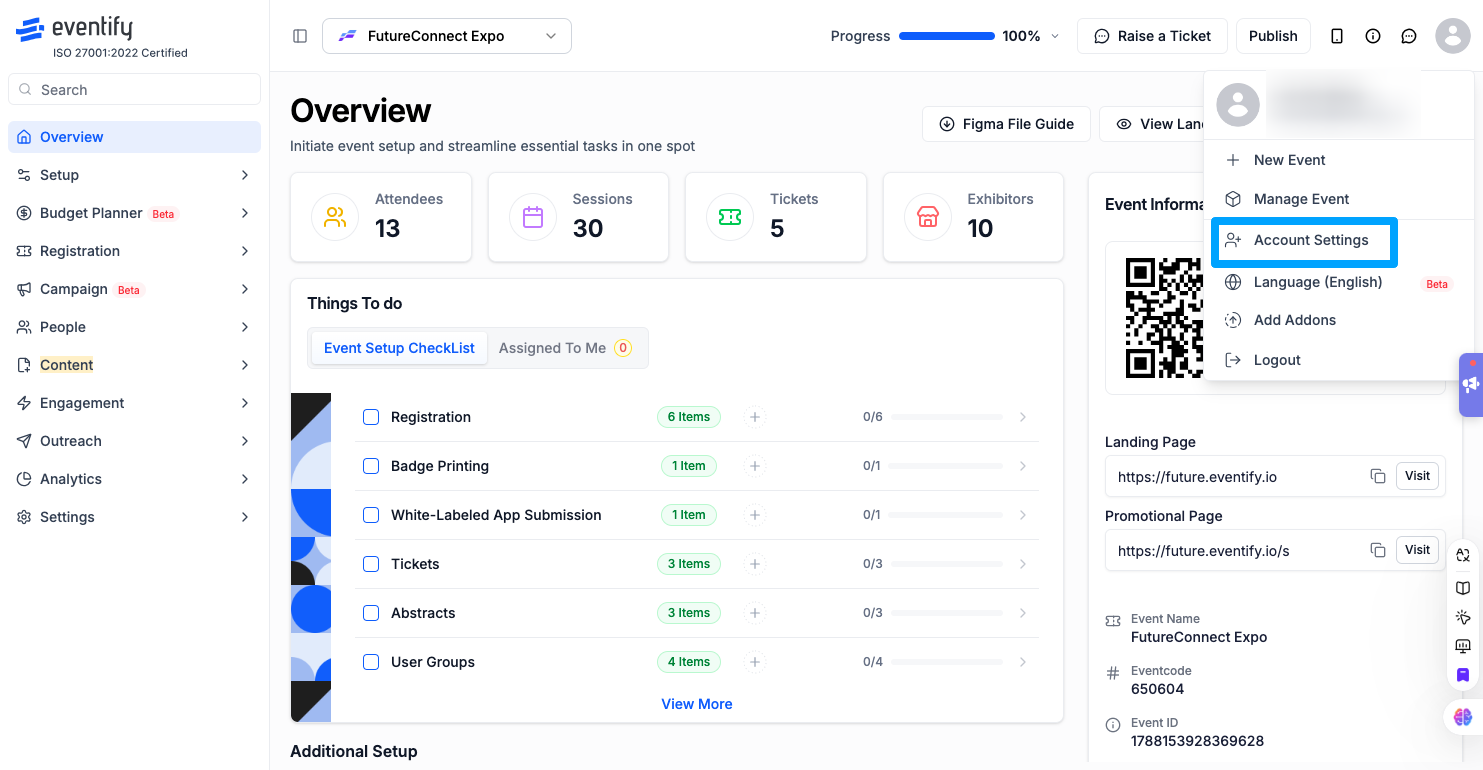Click the profile avatar in top bar
1483x770 pixels.
click(x=1453, y=36)
